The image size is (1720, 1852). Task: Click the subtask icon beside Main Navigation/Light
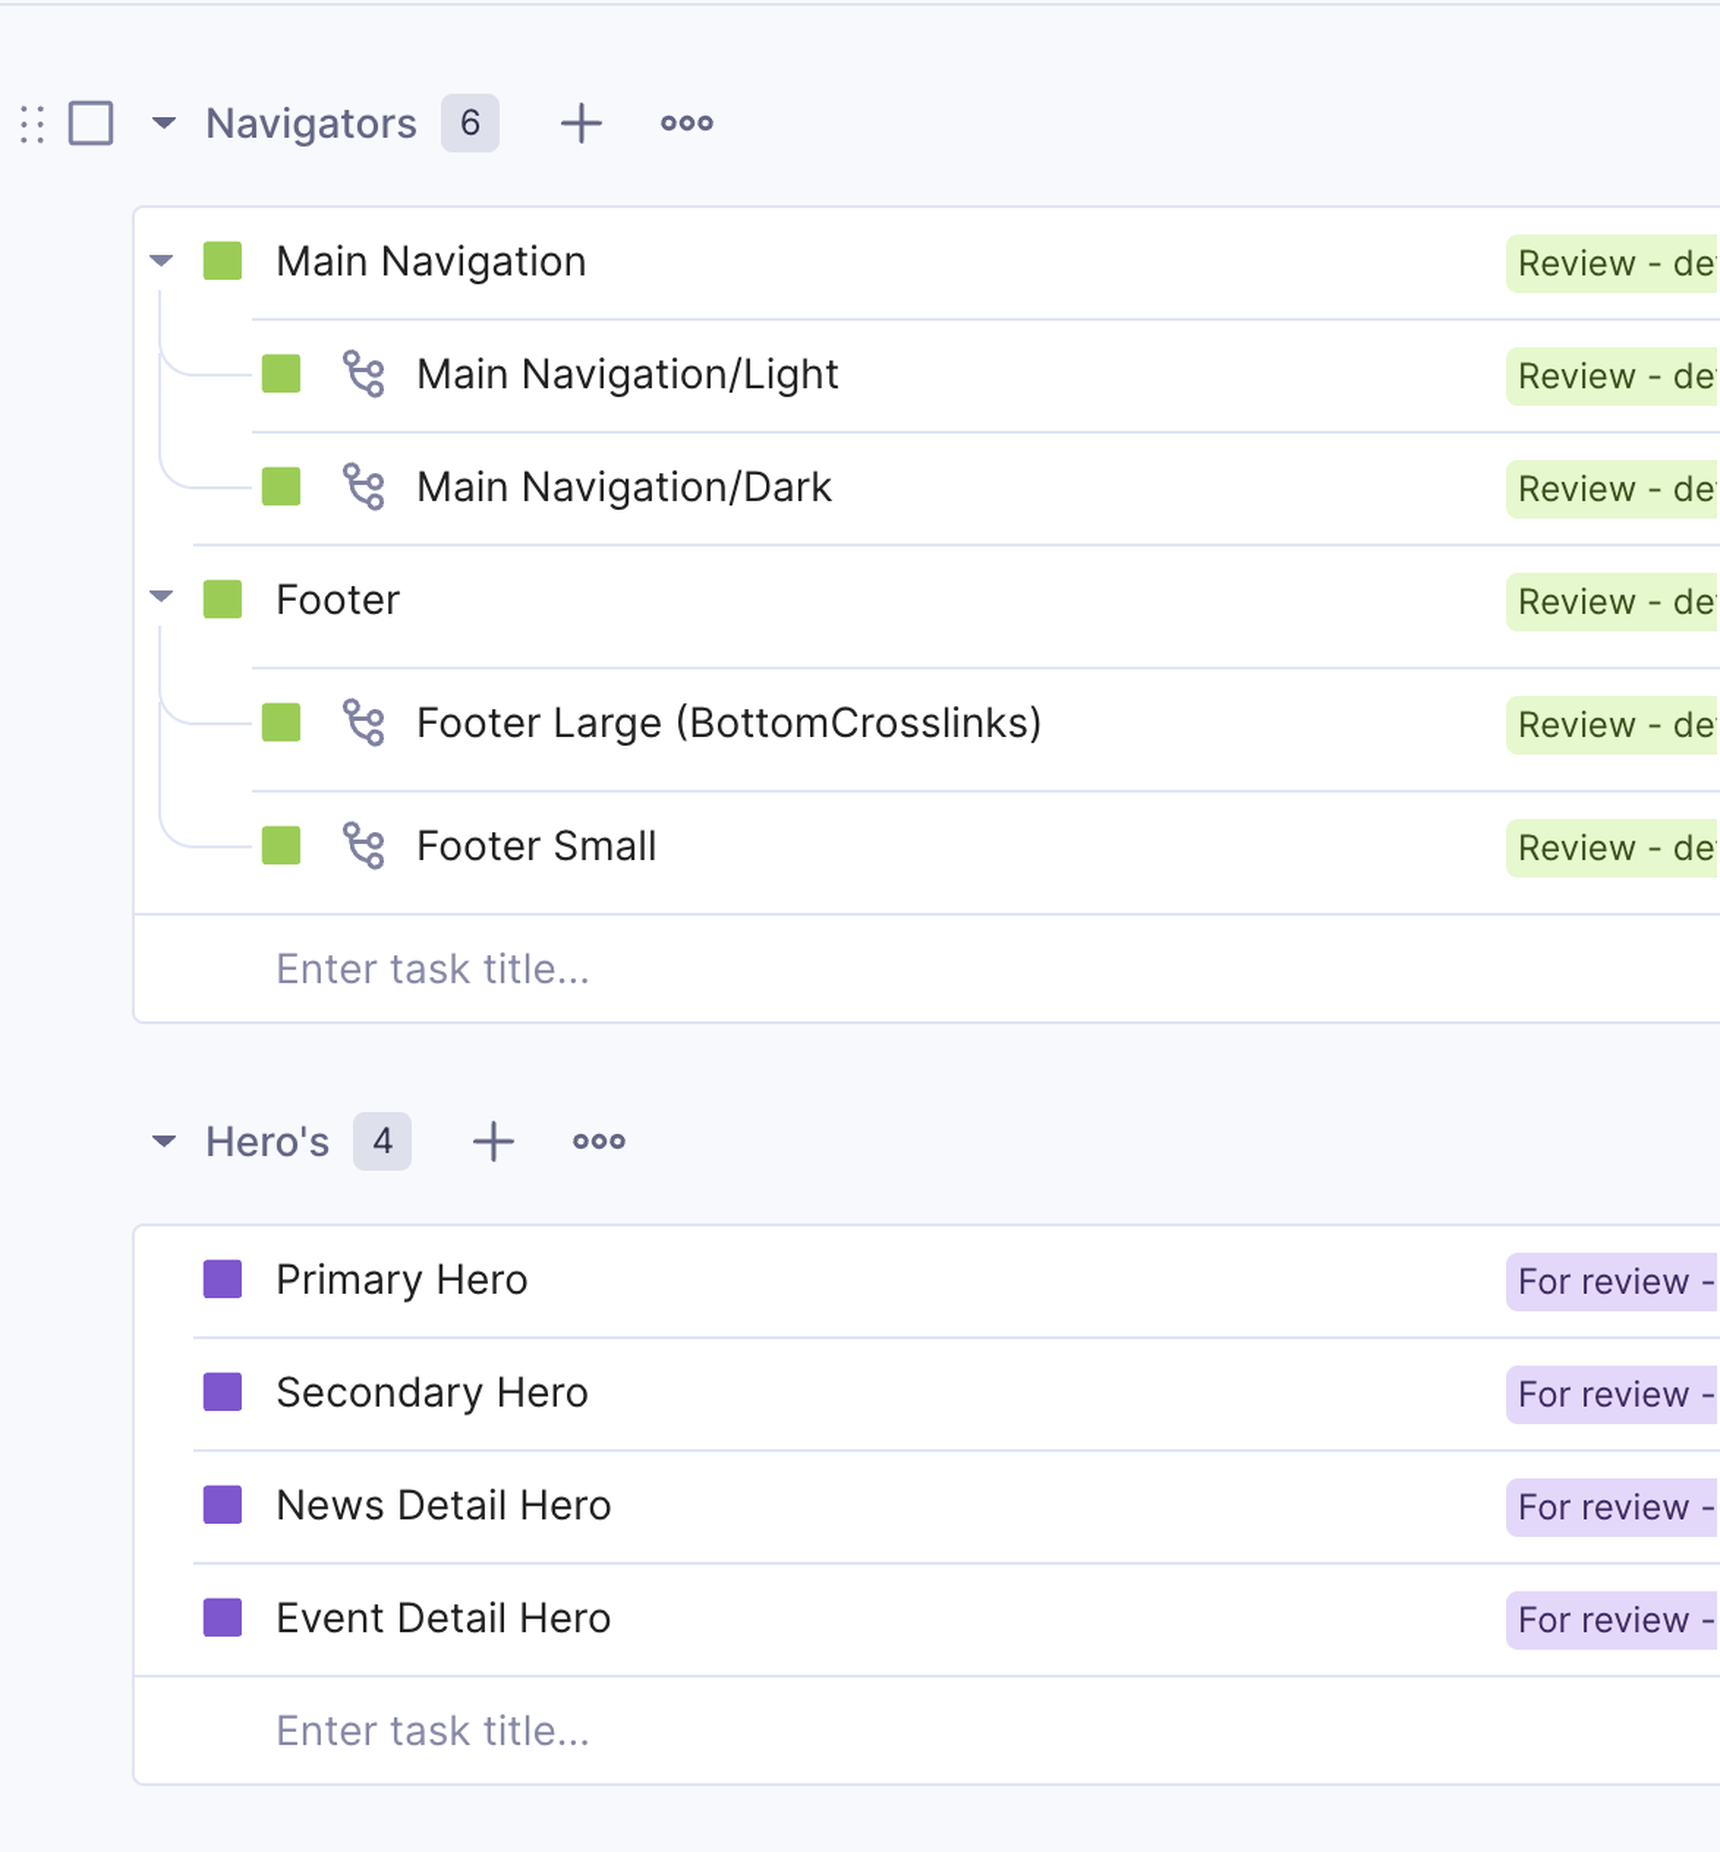click(363, 374)
